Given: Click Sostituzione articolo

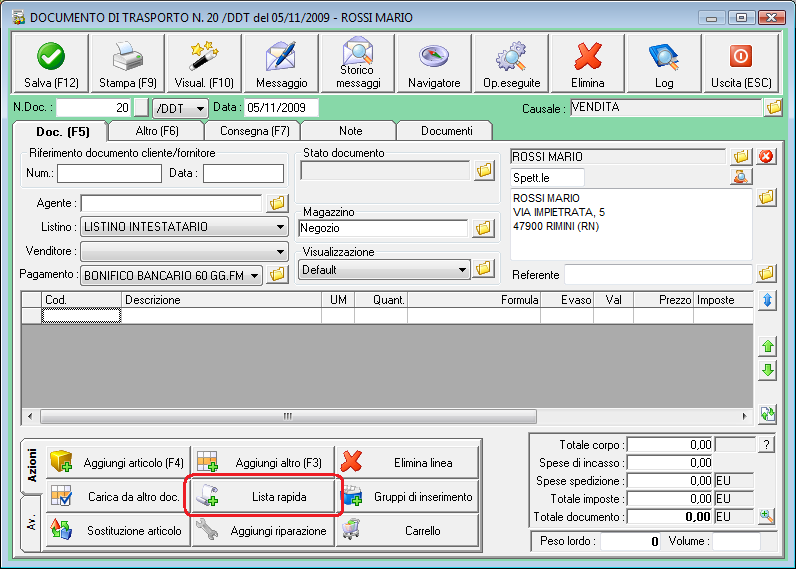Looking at the screenshot, I should tap(118, 530).
